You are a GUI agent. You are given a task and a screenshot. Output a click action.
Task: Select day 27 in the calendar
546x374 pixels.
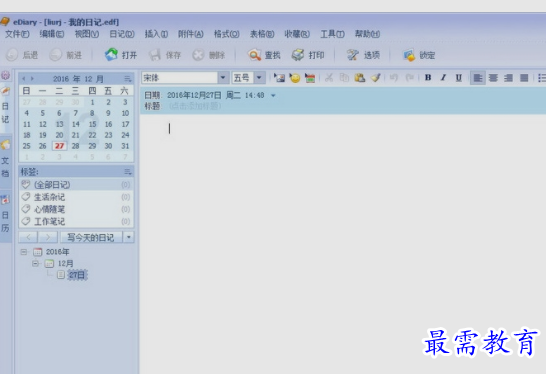pos(59,146)
